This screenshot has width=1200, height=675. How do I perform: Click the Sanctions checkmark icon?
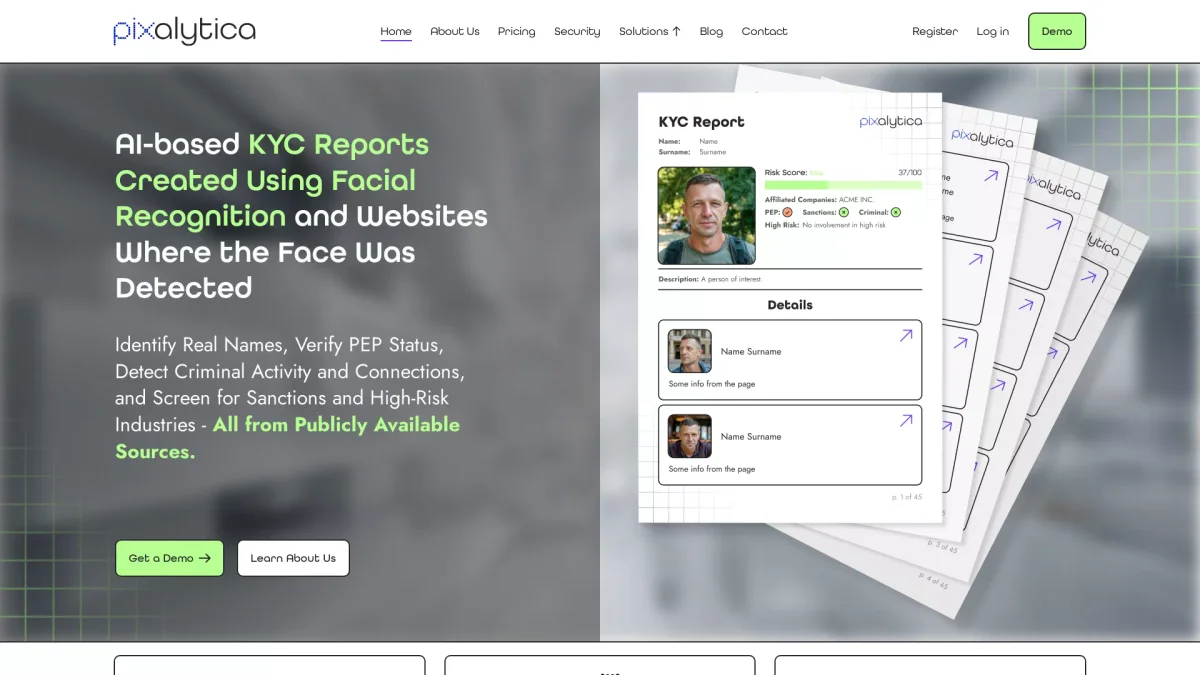coord(843,212)
